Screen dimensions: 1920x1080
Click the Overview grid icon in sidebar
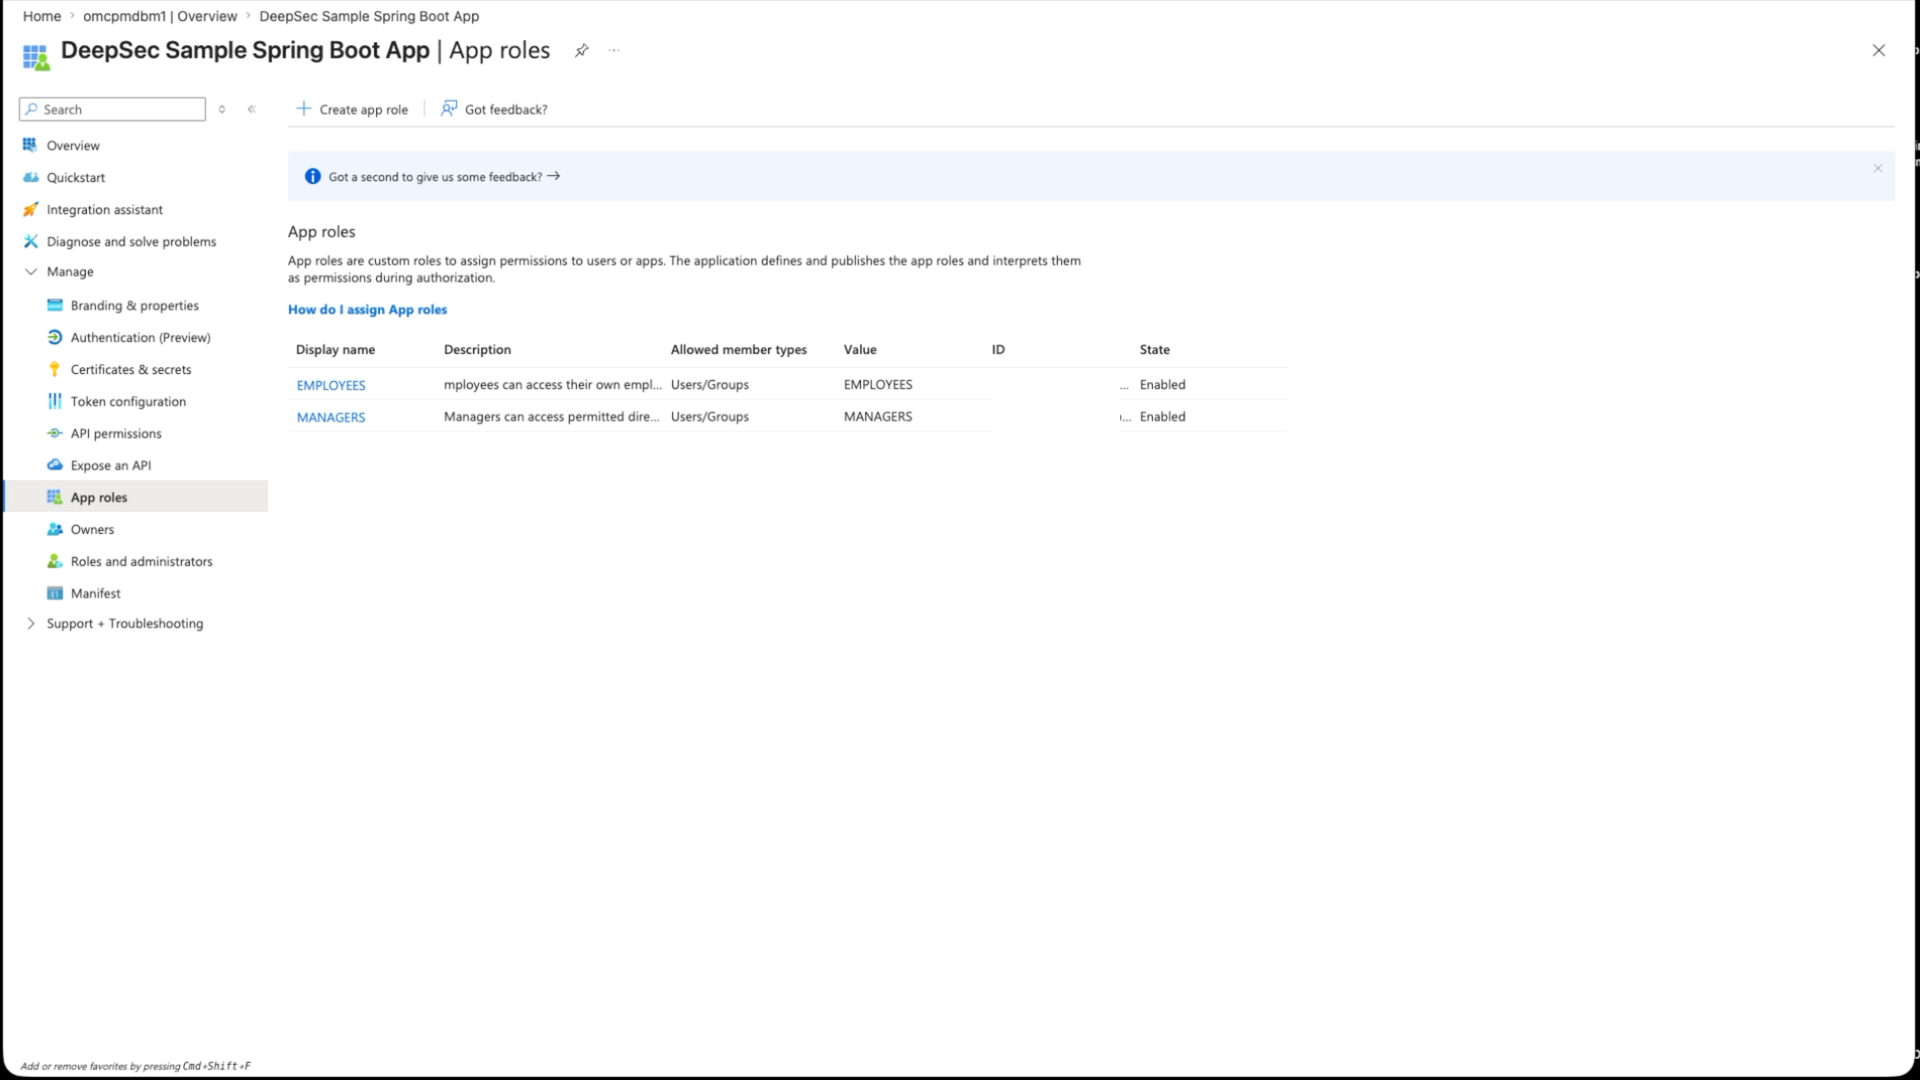(x=30, y=145)
